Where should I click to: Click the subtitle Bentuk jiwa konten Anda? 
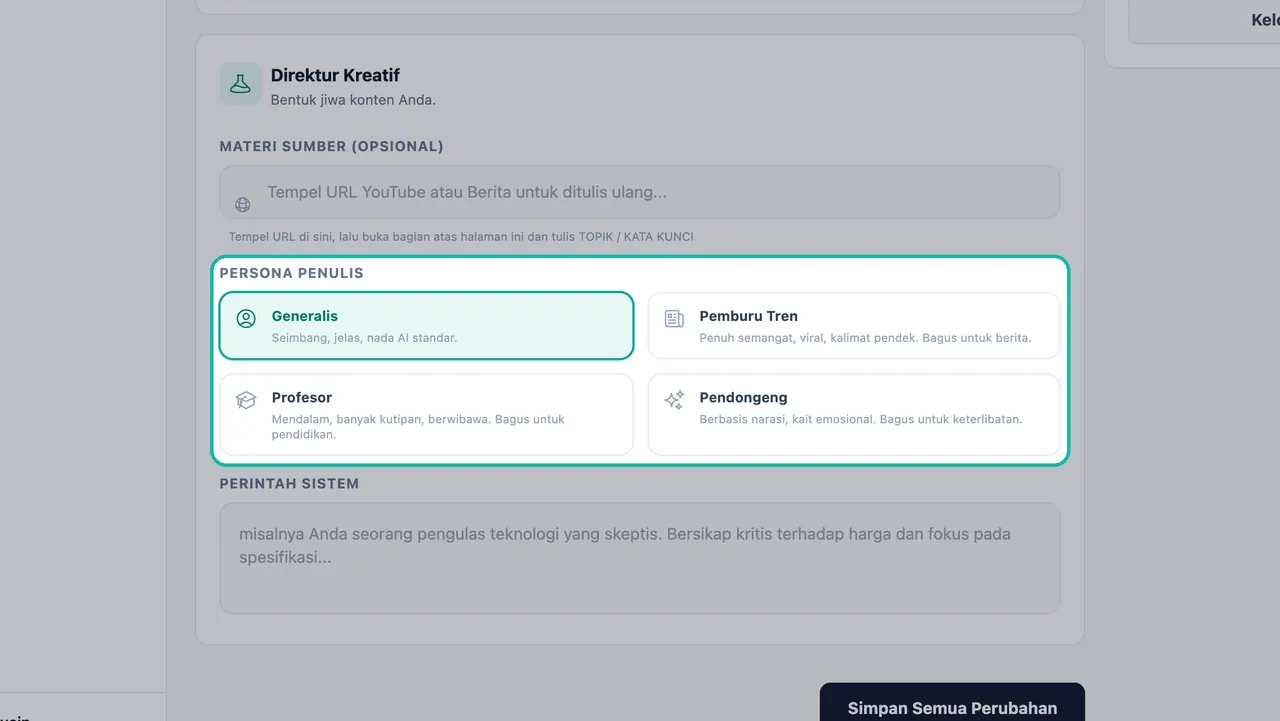pyautogui.click(x=353, y=100)
